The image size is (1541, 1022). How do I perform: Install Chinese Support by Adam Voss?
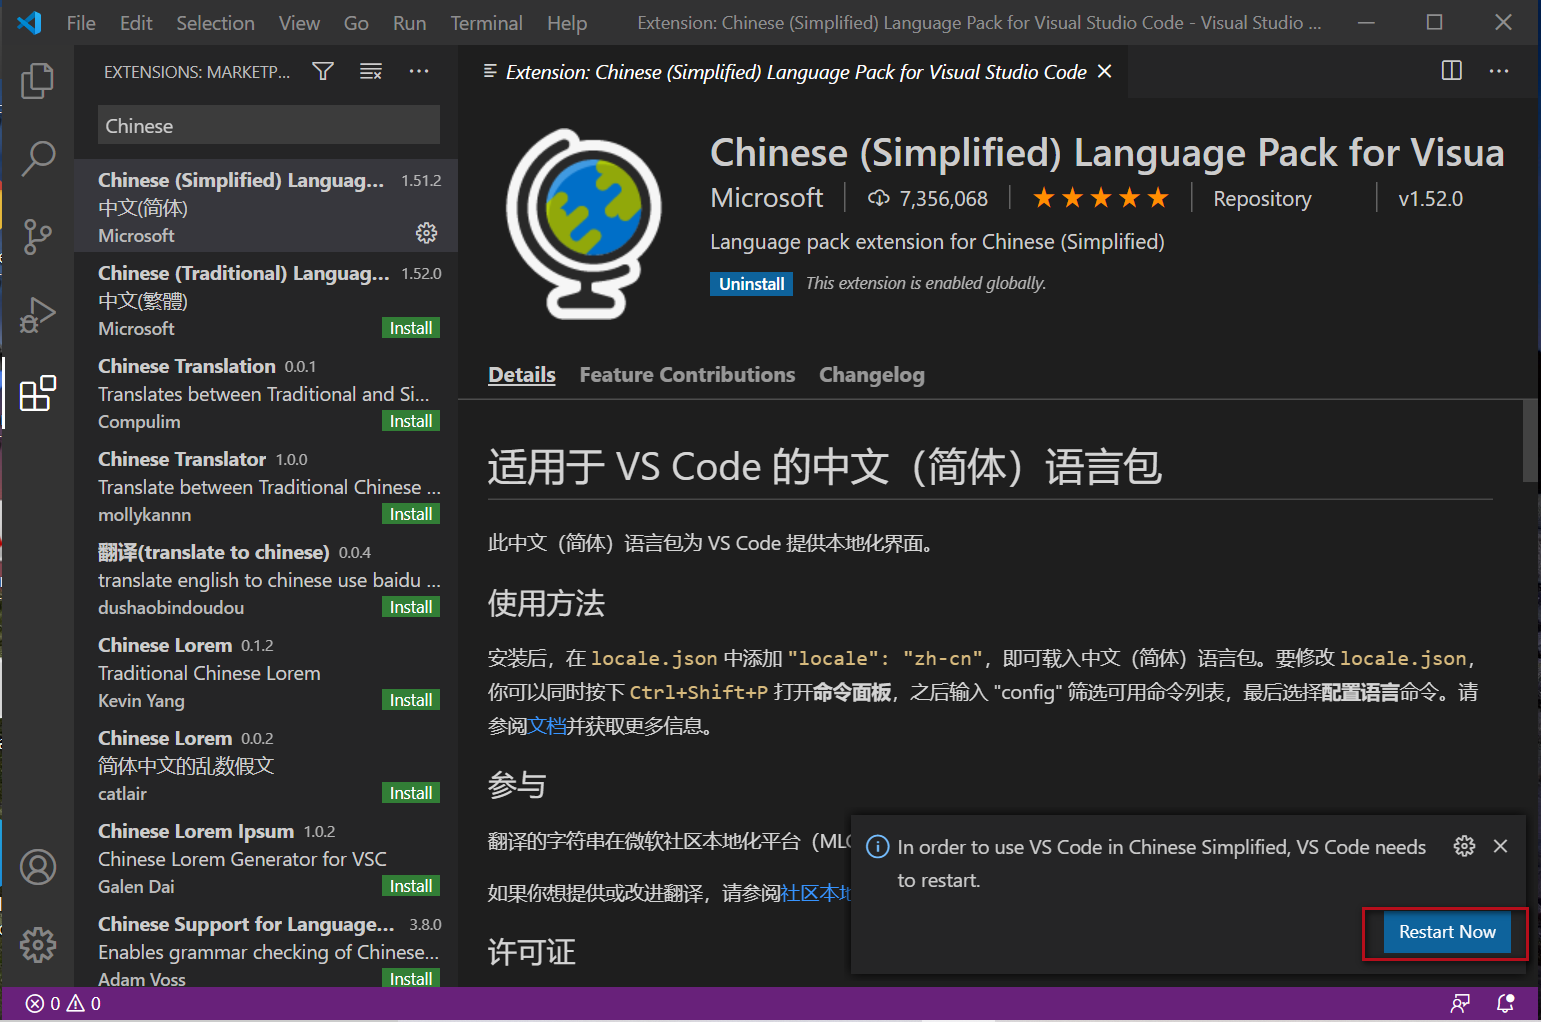click(x=411, y=979)
